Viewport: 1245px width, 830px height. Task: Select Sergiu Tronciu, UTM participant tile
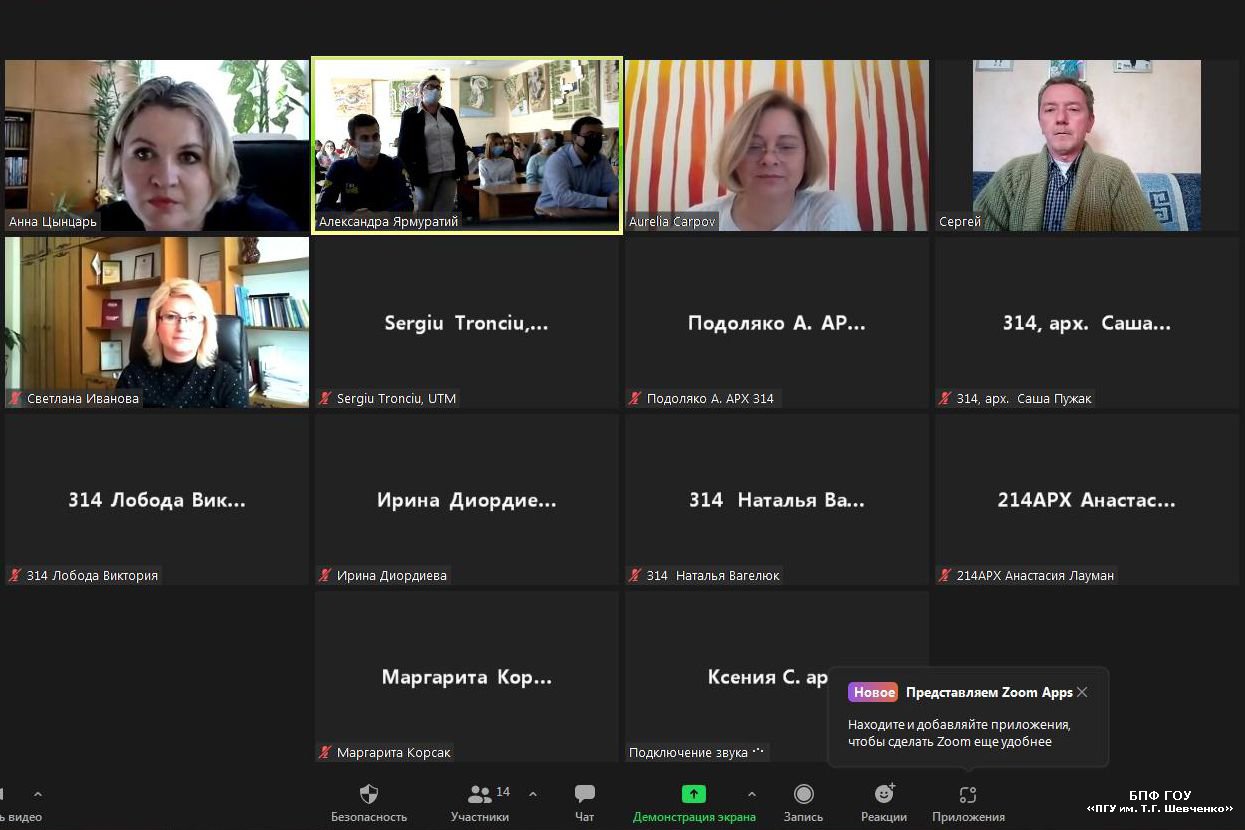pos(467,322)
